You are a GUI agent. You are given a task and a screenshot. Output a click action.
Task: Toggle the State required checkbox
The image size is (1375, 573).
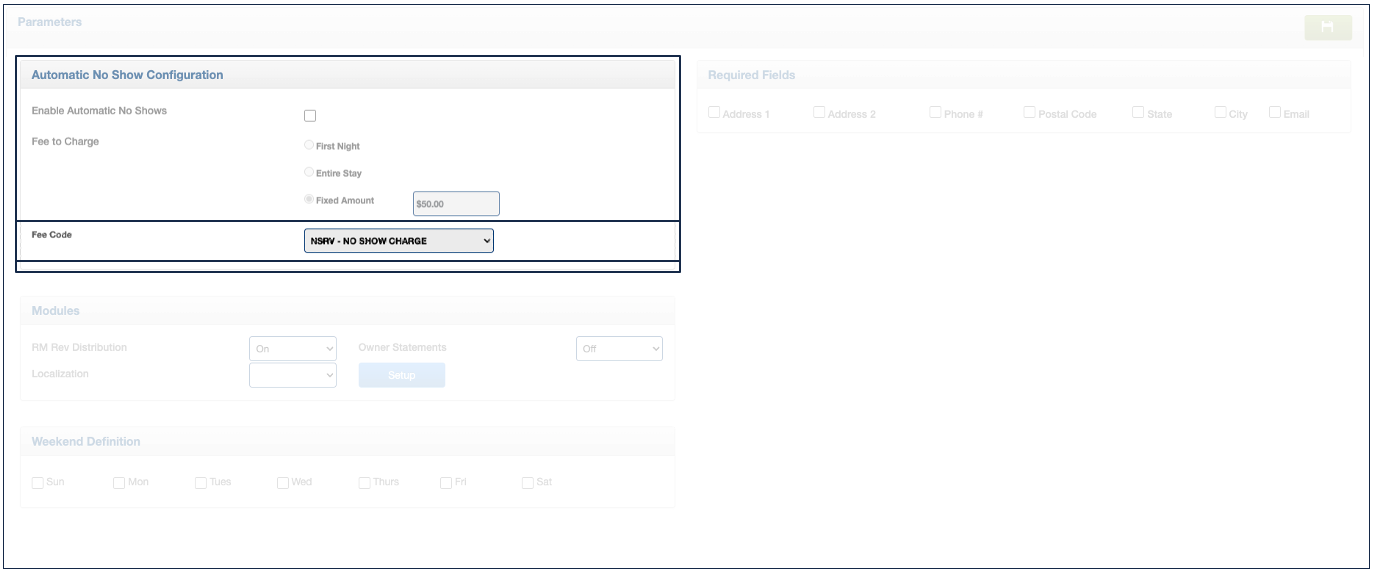(x=1138, y=113)
